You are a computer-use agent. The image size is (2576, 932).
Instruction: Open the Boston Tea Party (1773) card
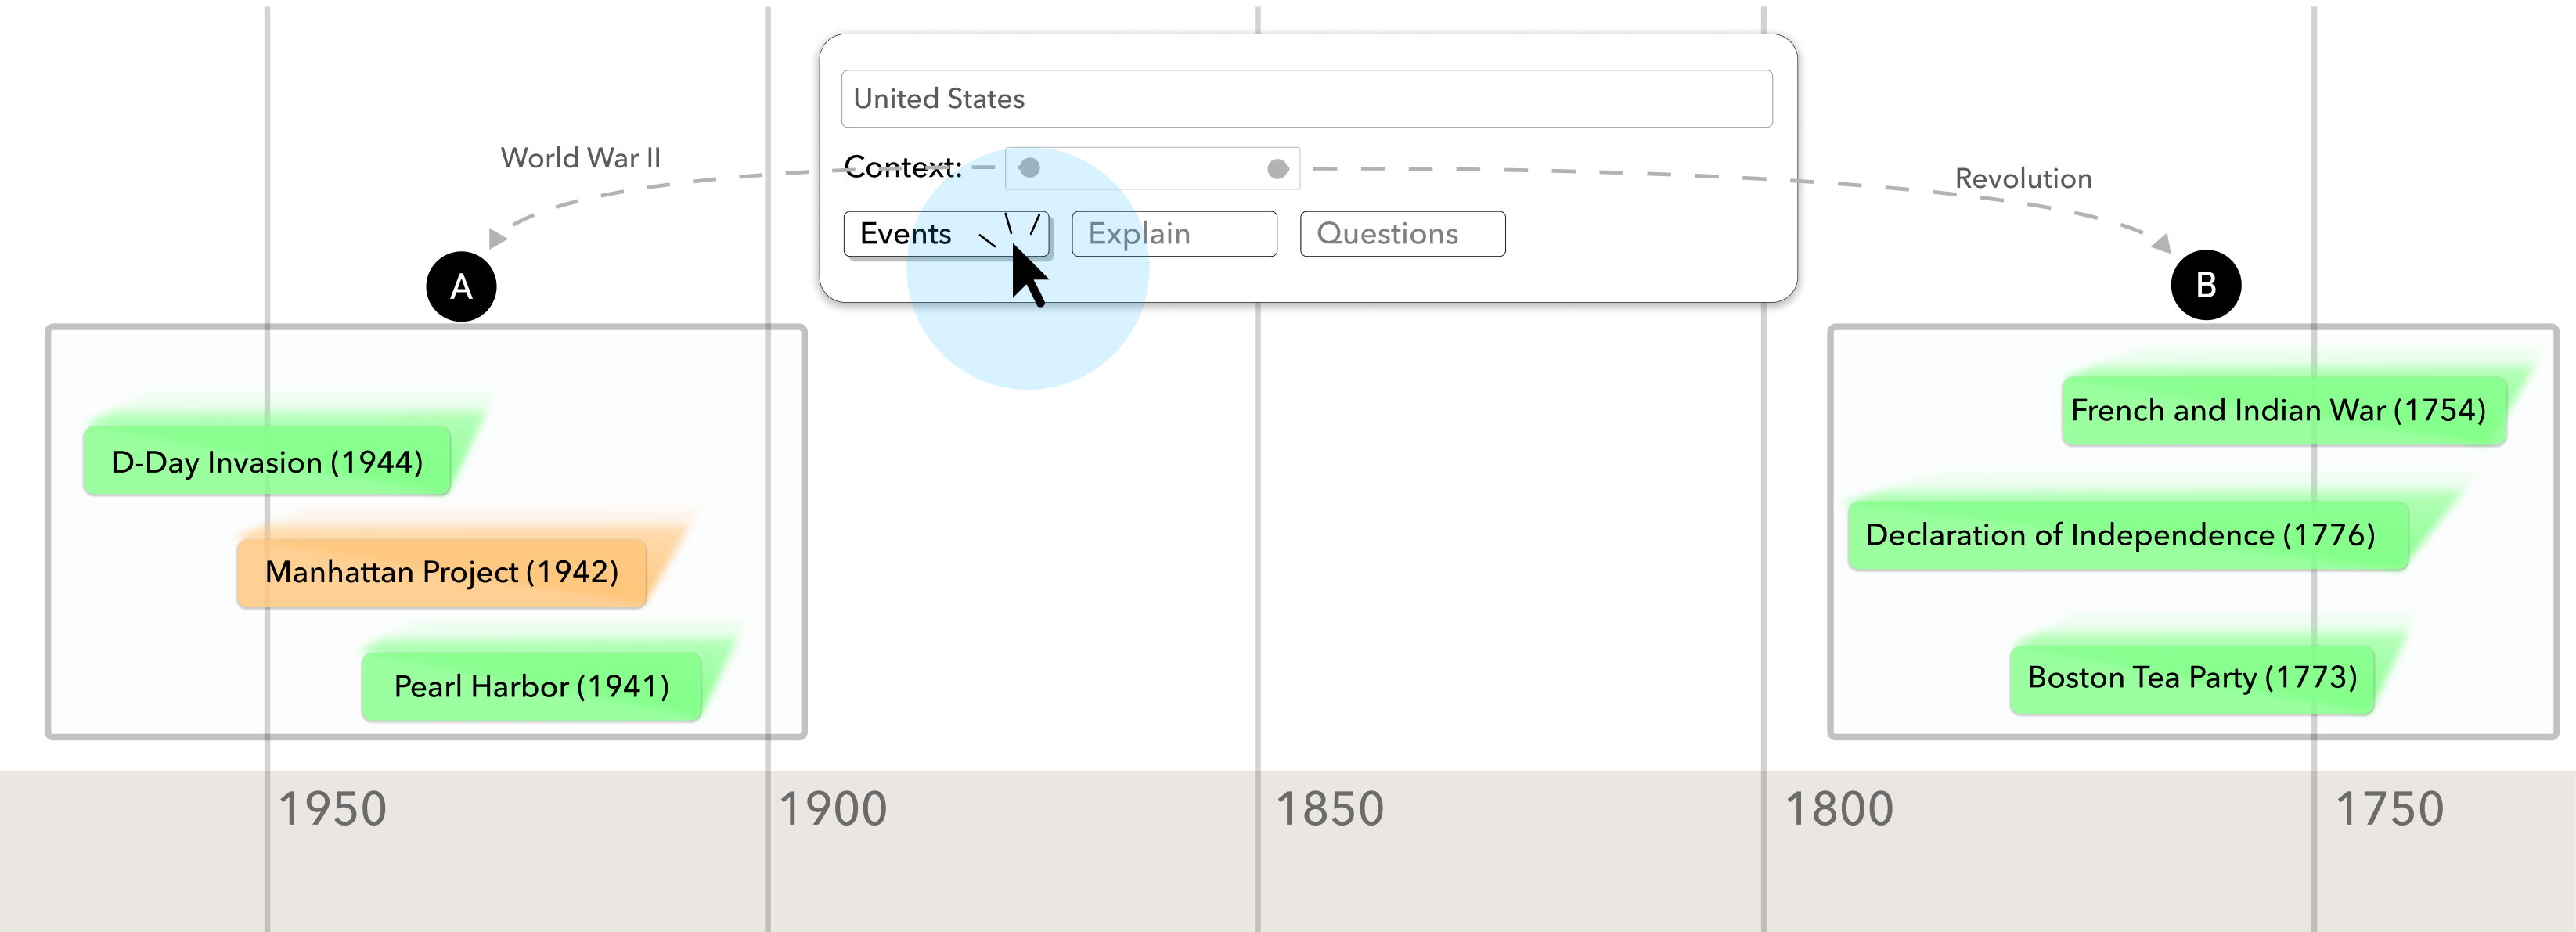tap(2192, 678)
